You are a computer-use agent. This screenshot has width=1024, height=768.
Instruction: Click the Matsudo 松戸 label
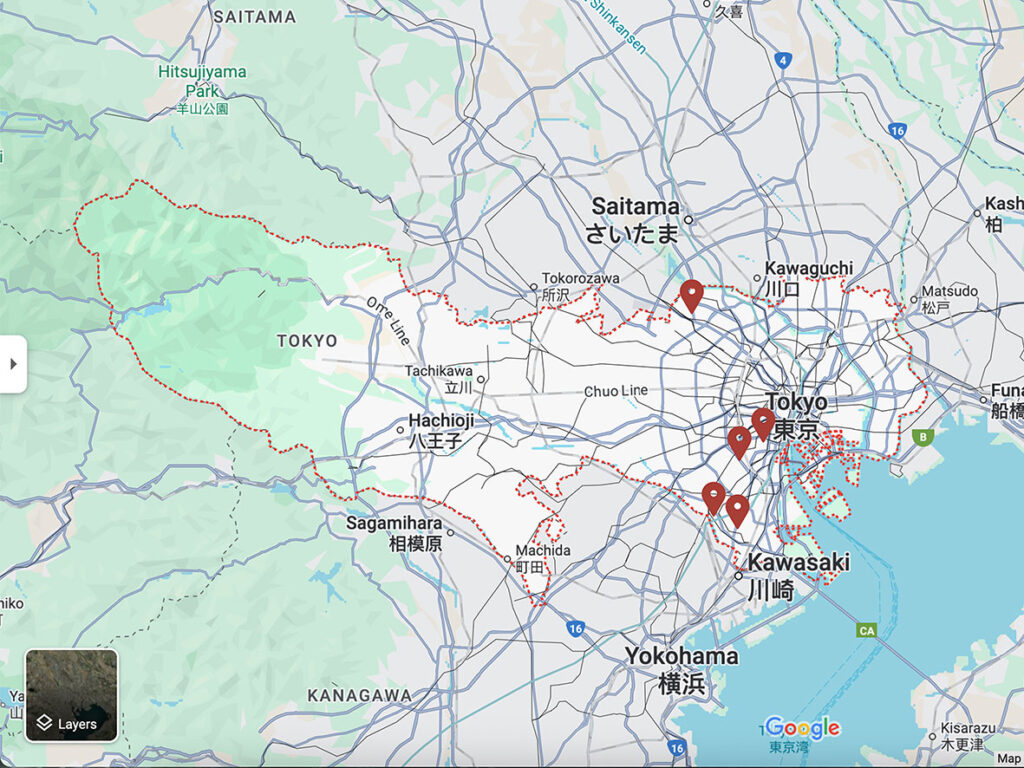(x=950, y=298)
